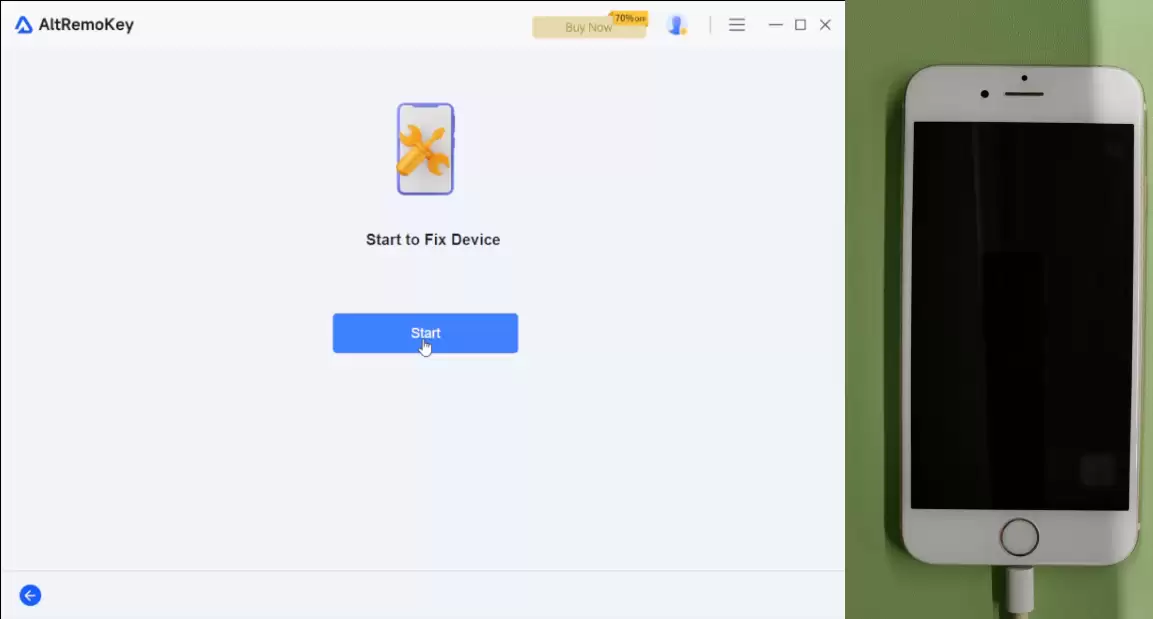The image size is (1153, 619).
Task: Click the phone with wrench repair illustration
Action: coord(425,149)
